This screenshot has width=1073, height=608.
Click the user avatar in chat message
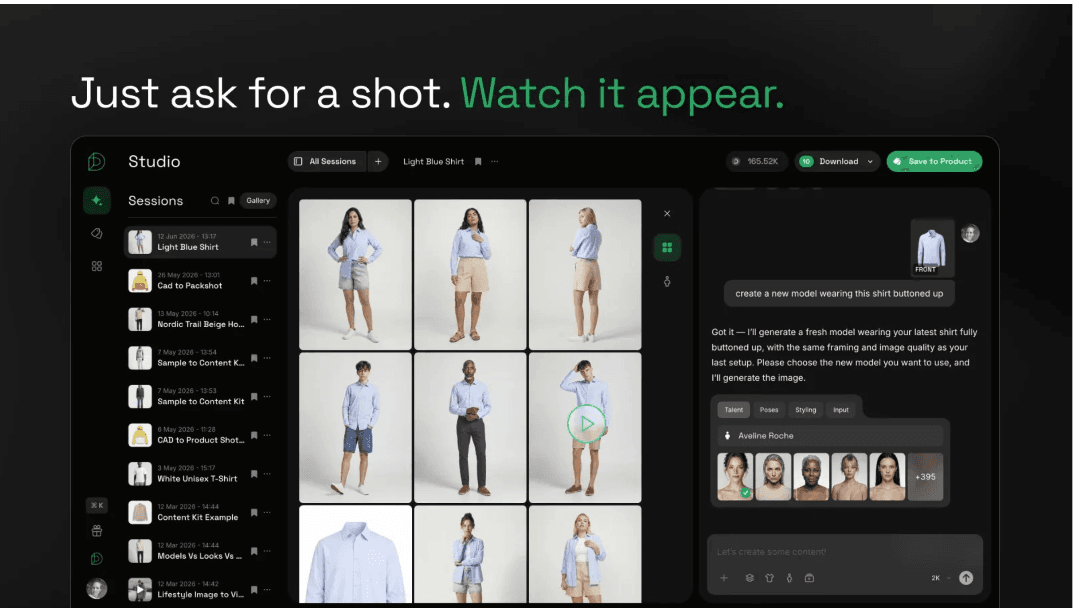(x=970, y=233)
